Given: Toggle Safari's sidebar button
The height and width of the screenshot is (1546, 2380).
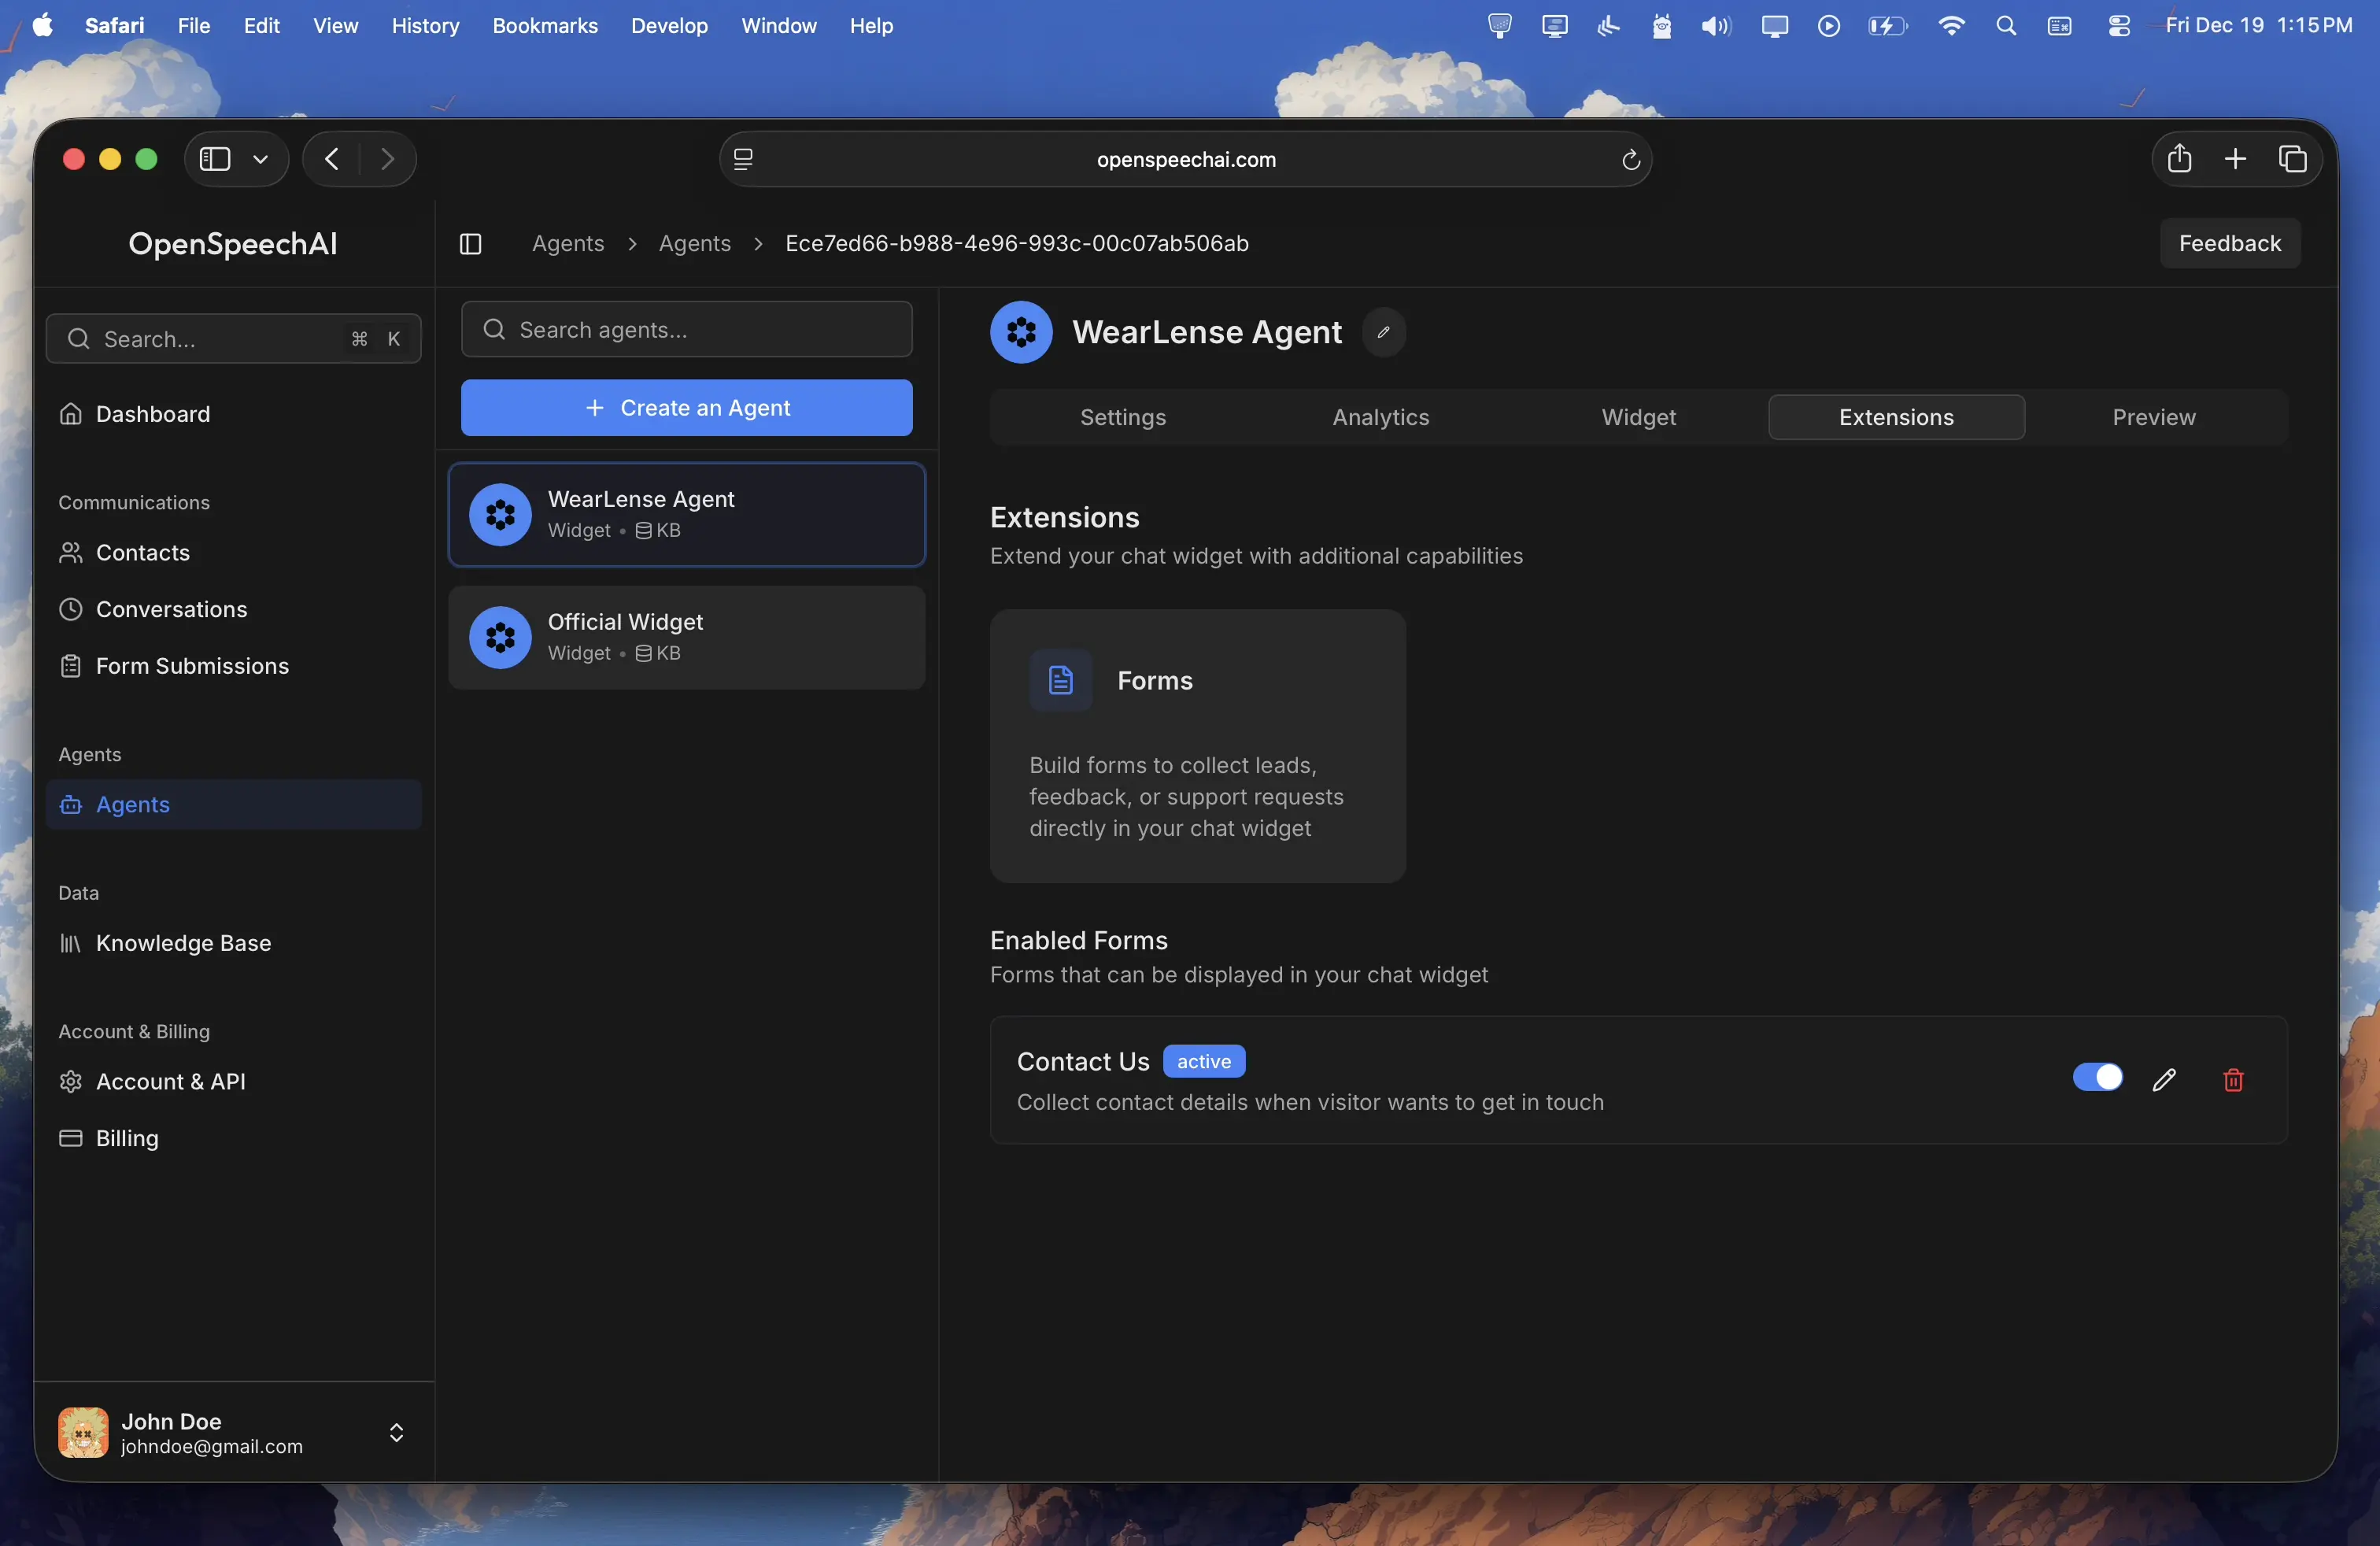Looking at the screenshot, I should tap(215, 159).
